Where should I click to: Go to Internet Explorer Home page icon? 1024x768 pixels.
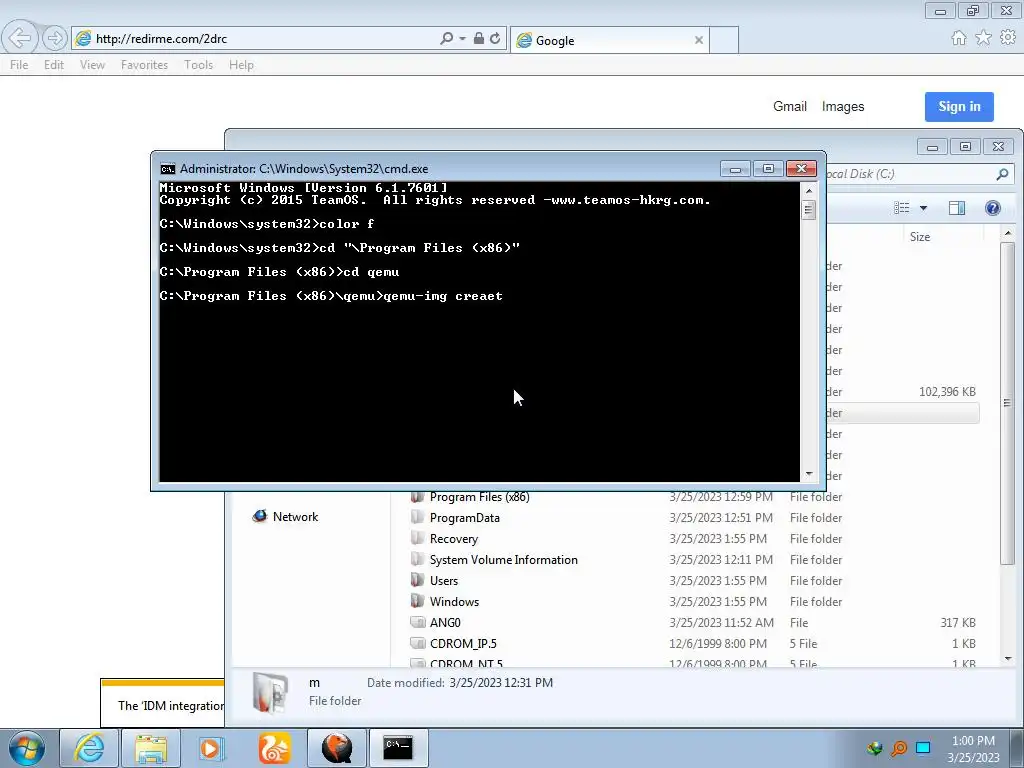(x=959, y=38)
